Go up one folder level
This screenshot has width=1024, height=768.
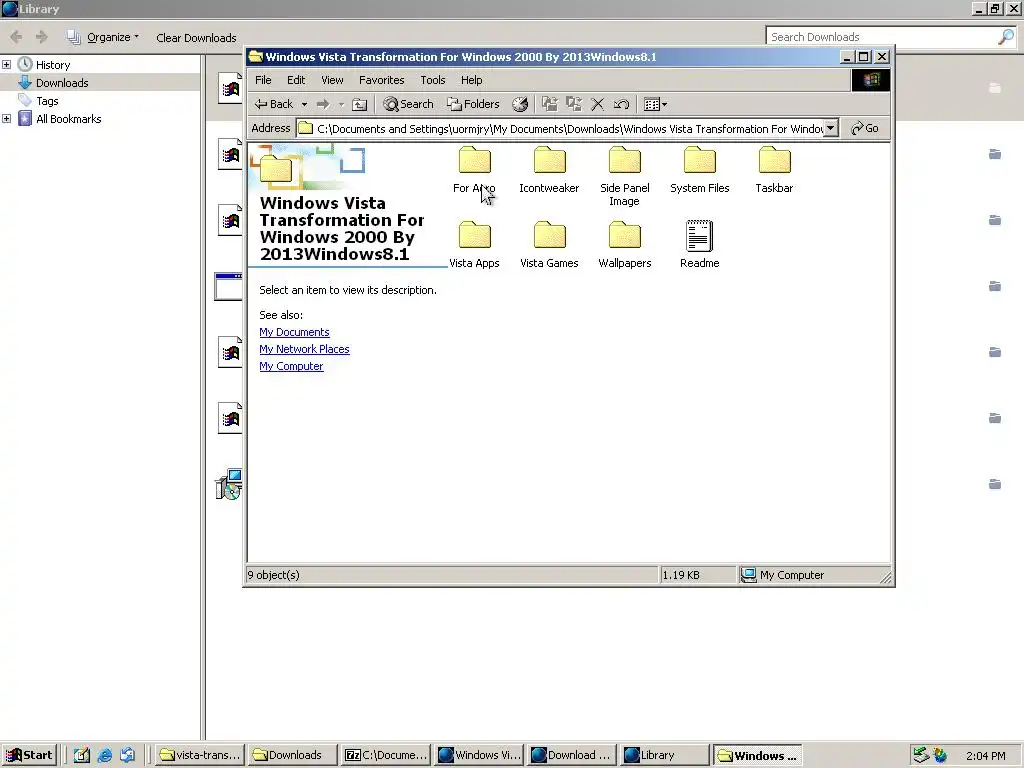tap(359, 104)
